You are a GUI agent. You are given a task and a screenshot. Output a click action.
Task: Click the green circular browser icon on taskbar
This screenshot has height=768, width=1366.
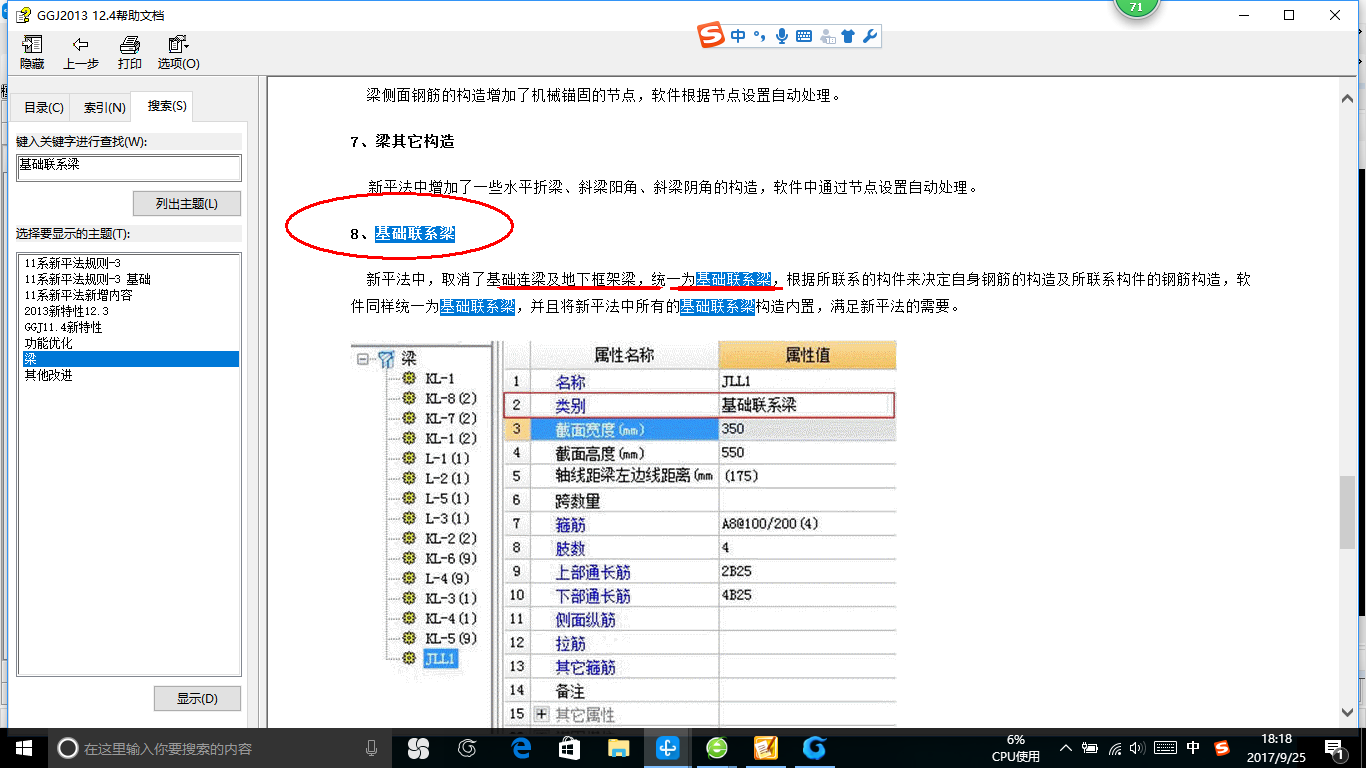coord(716,748)
